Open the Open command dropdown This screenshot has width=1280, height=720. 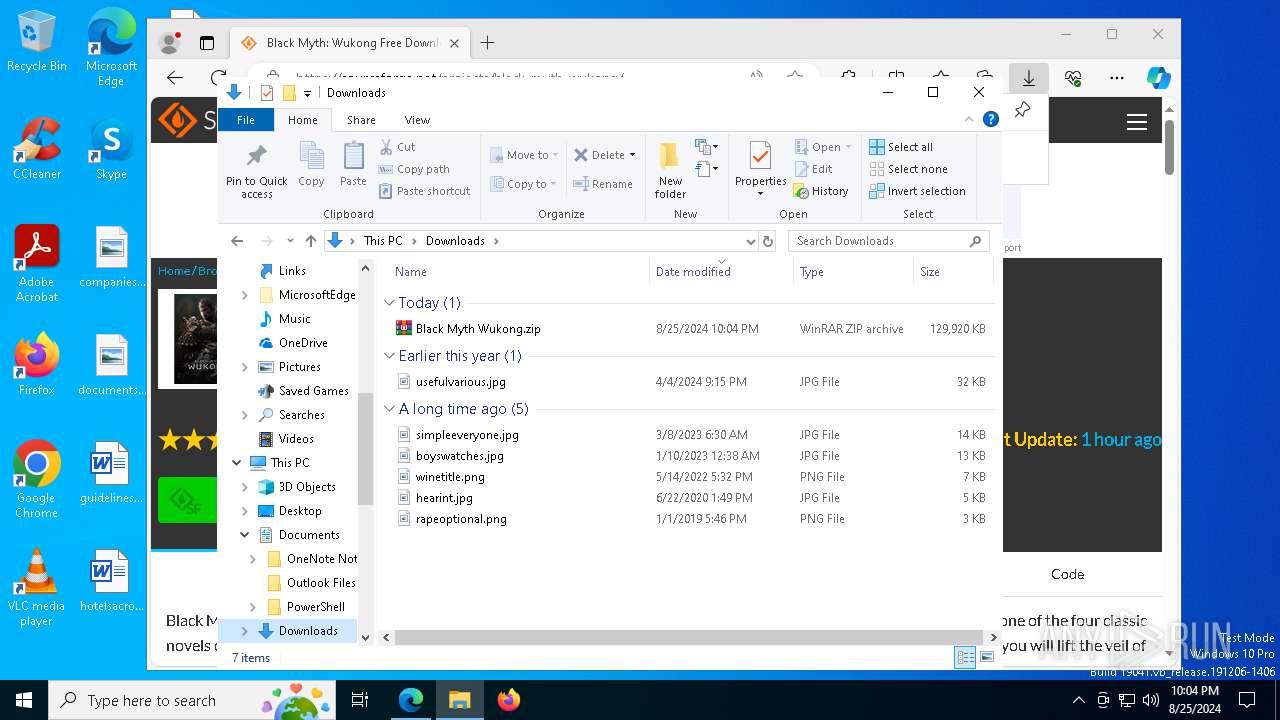click(849, 147)
